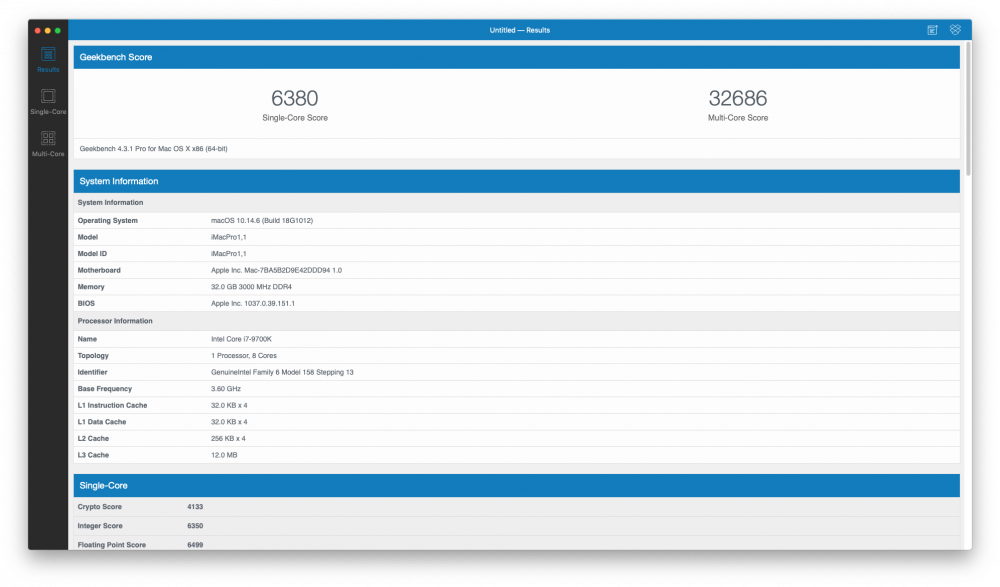
Task: Click the Single-Core Score caption under 6380
Action: [x=295, y=118]
